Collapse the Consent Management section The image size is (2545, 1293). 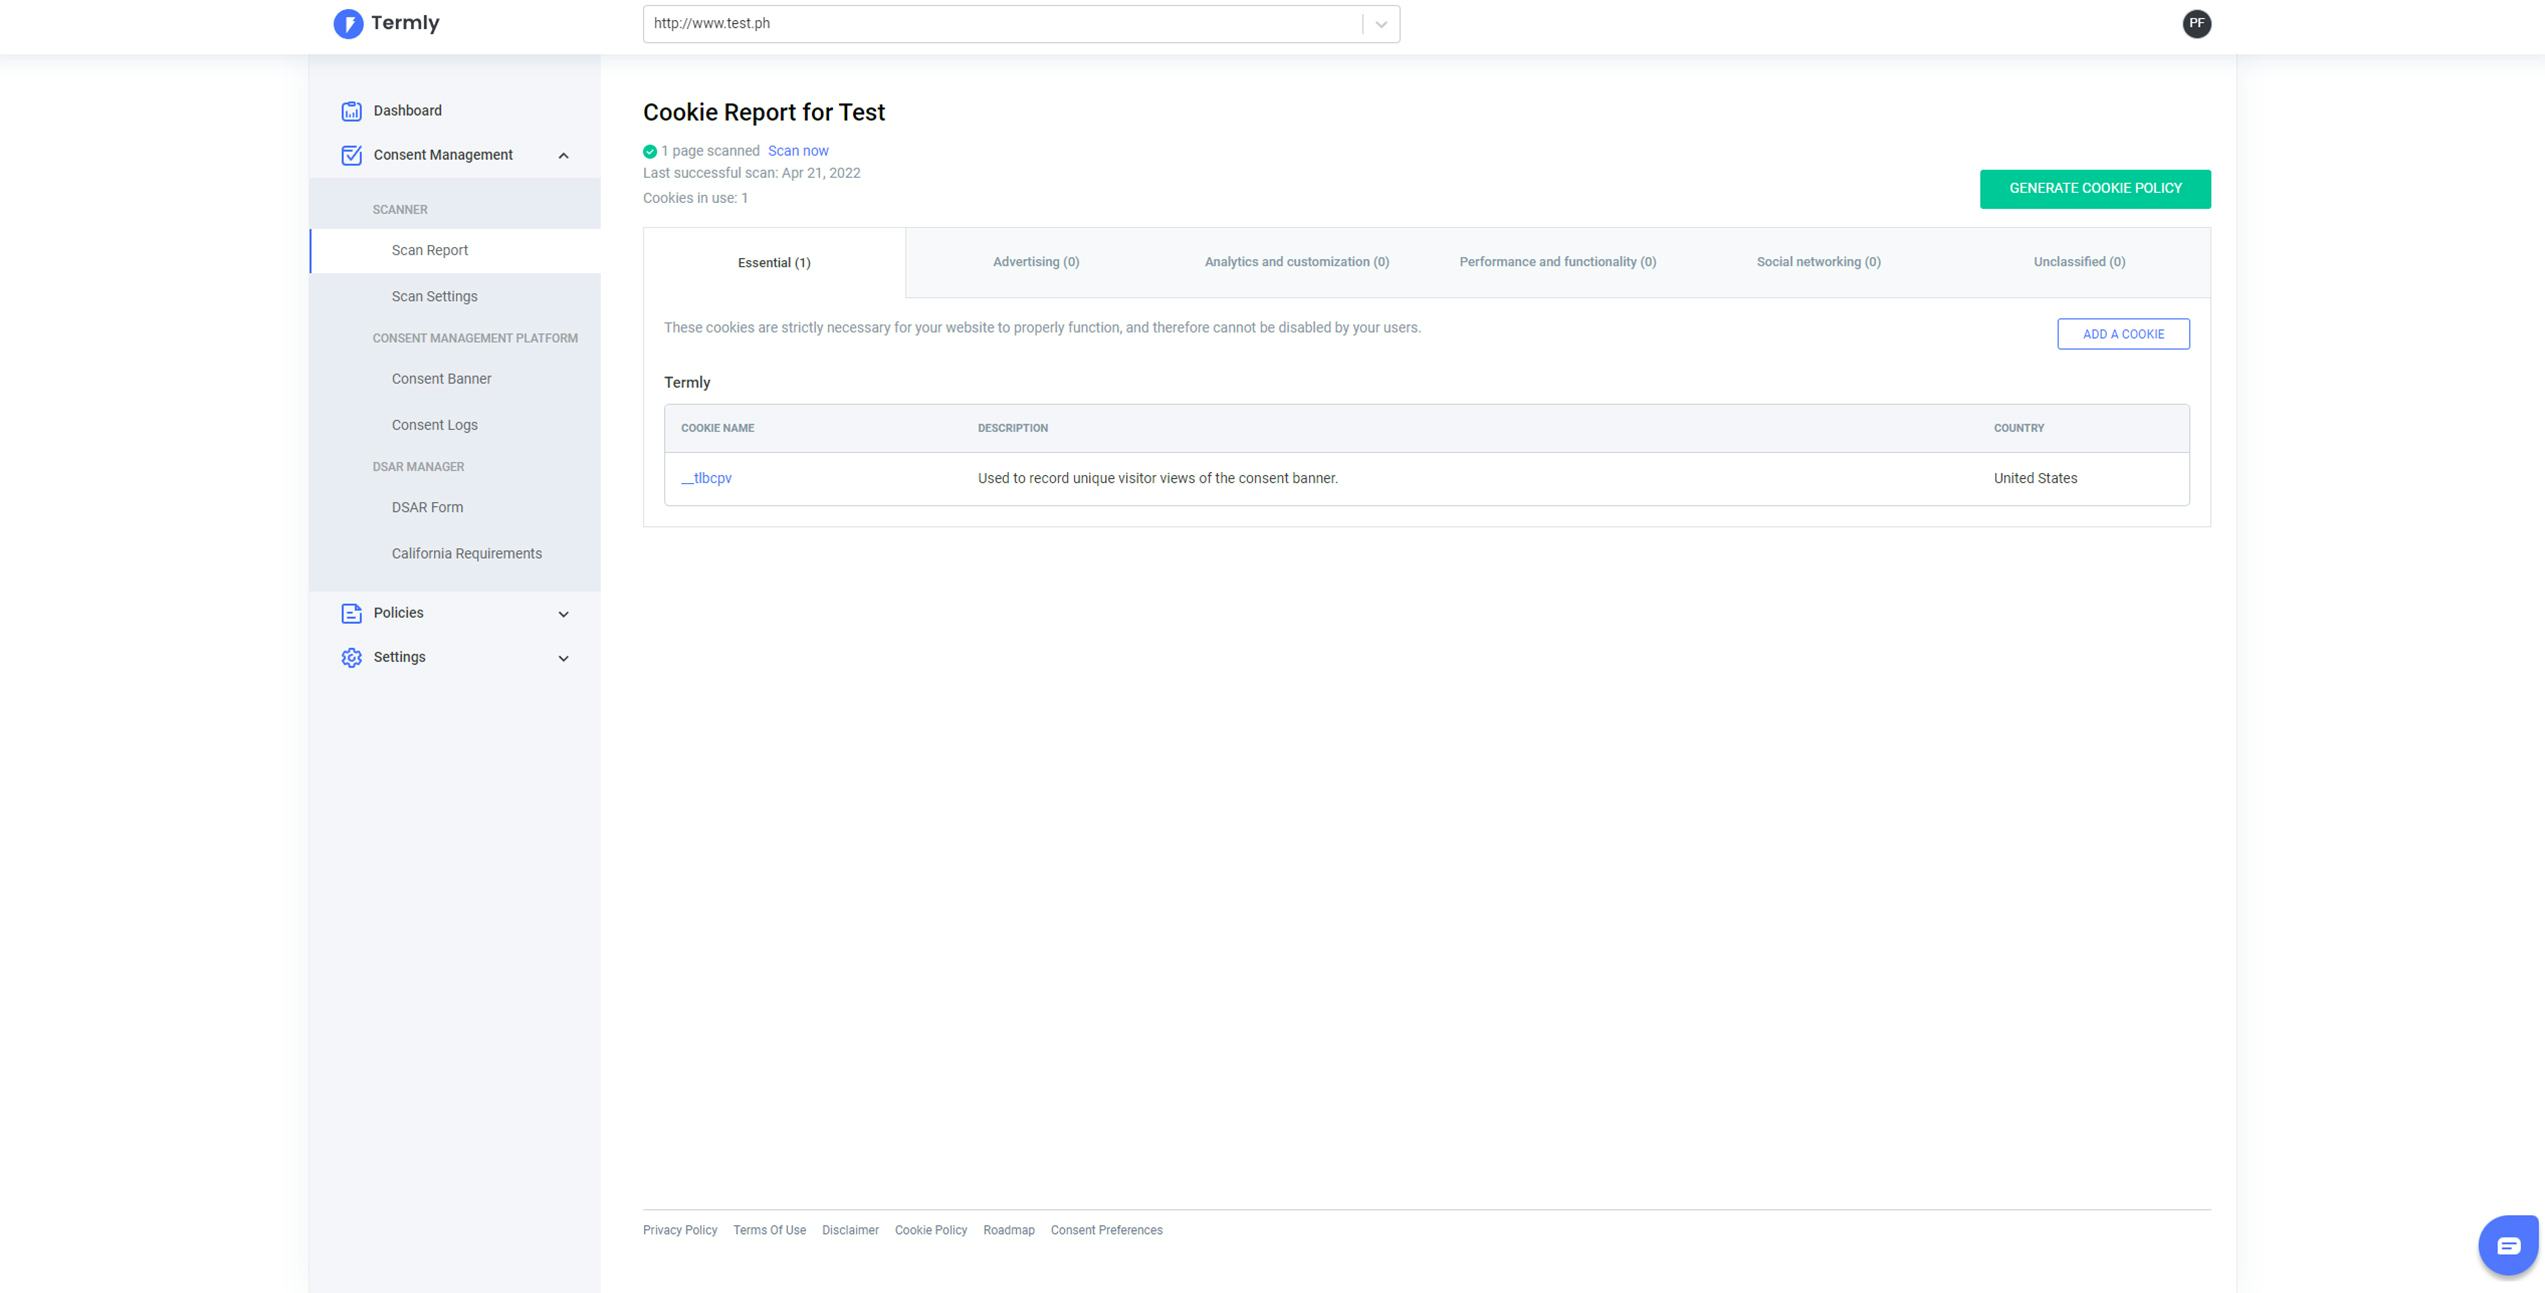pyautogui.click(x=562, y=155)
